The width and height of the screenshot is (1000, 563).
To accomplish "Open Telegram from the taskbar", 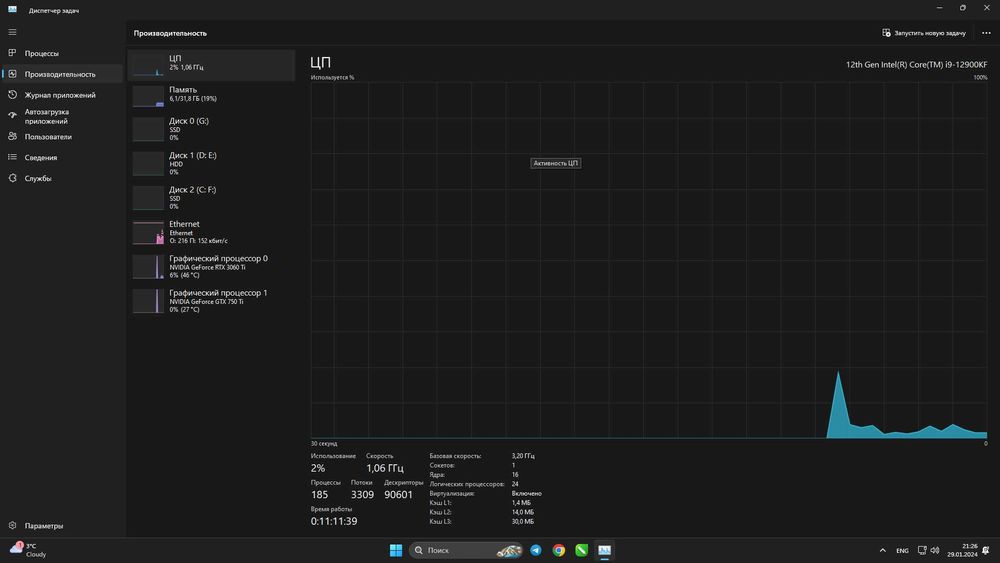I will [x=536, y=550].
